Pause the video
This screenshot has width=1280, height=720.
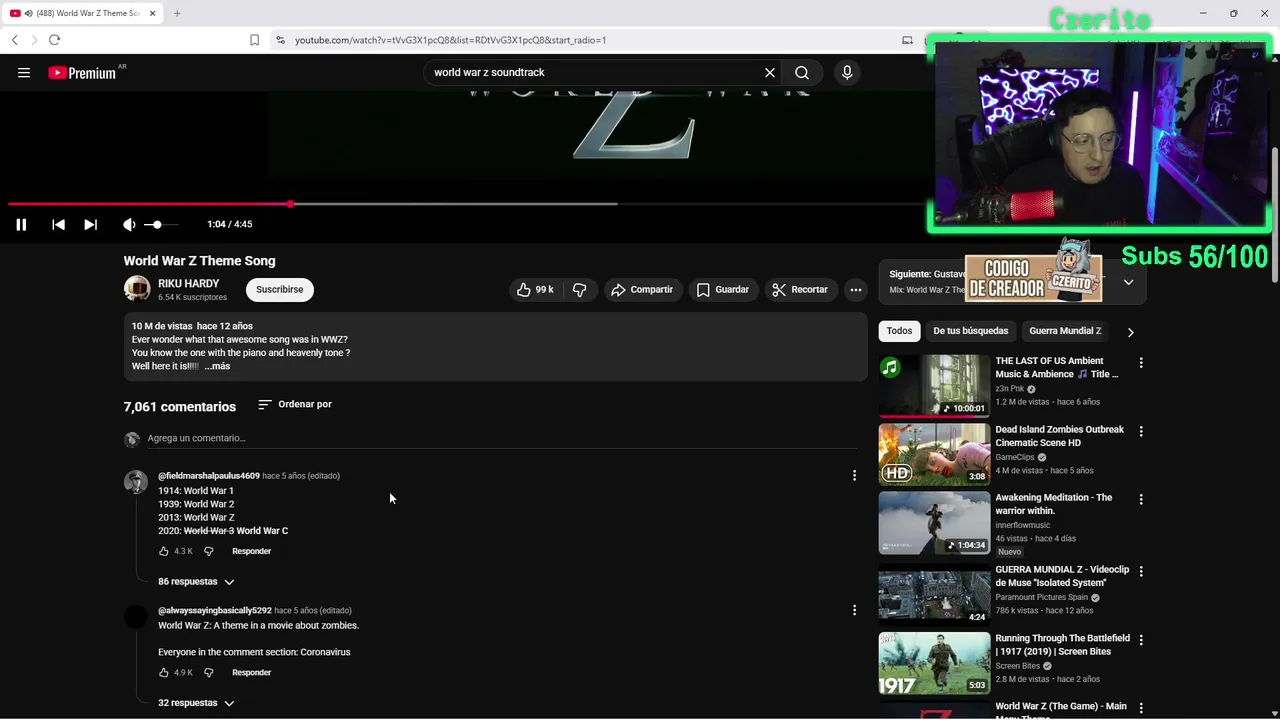point(21,224)
